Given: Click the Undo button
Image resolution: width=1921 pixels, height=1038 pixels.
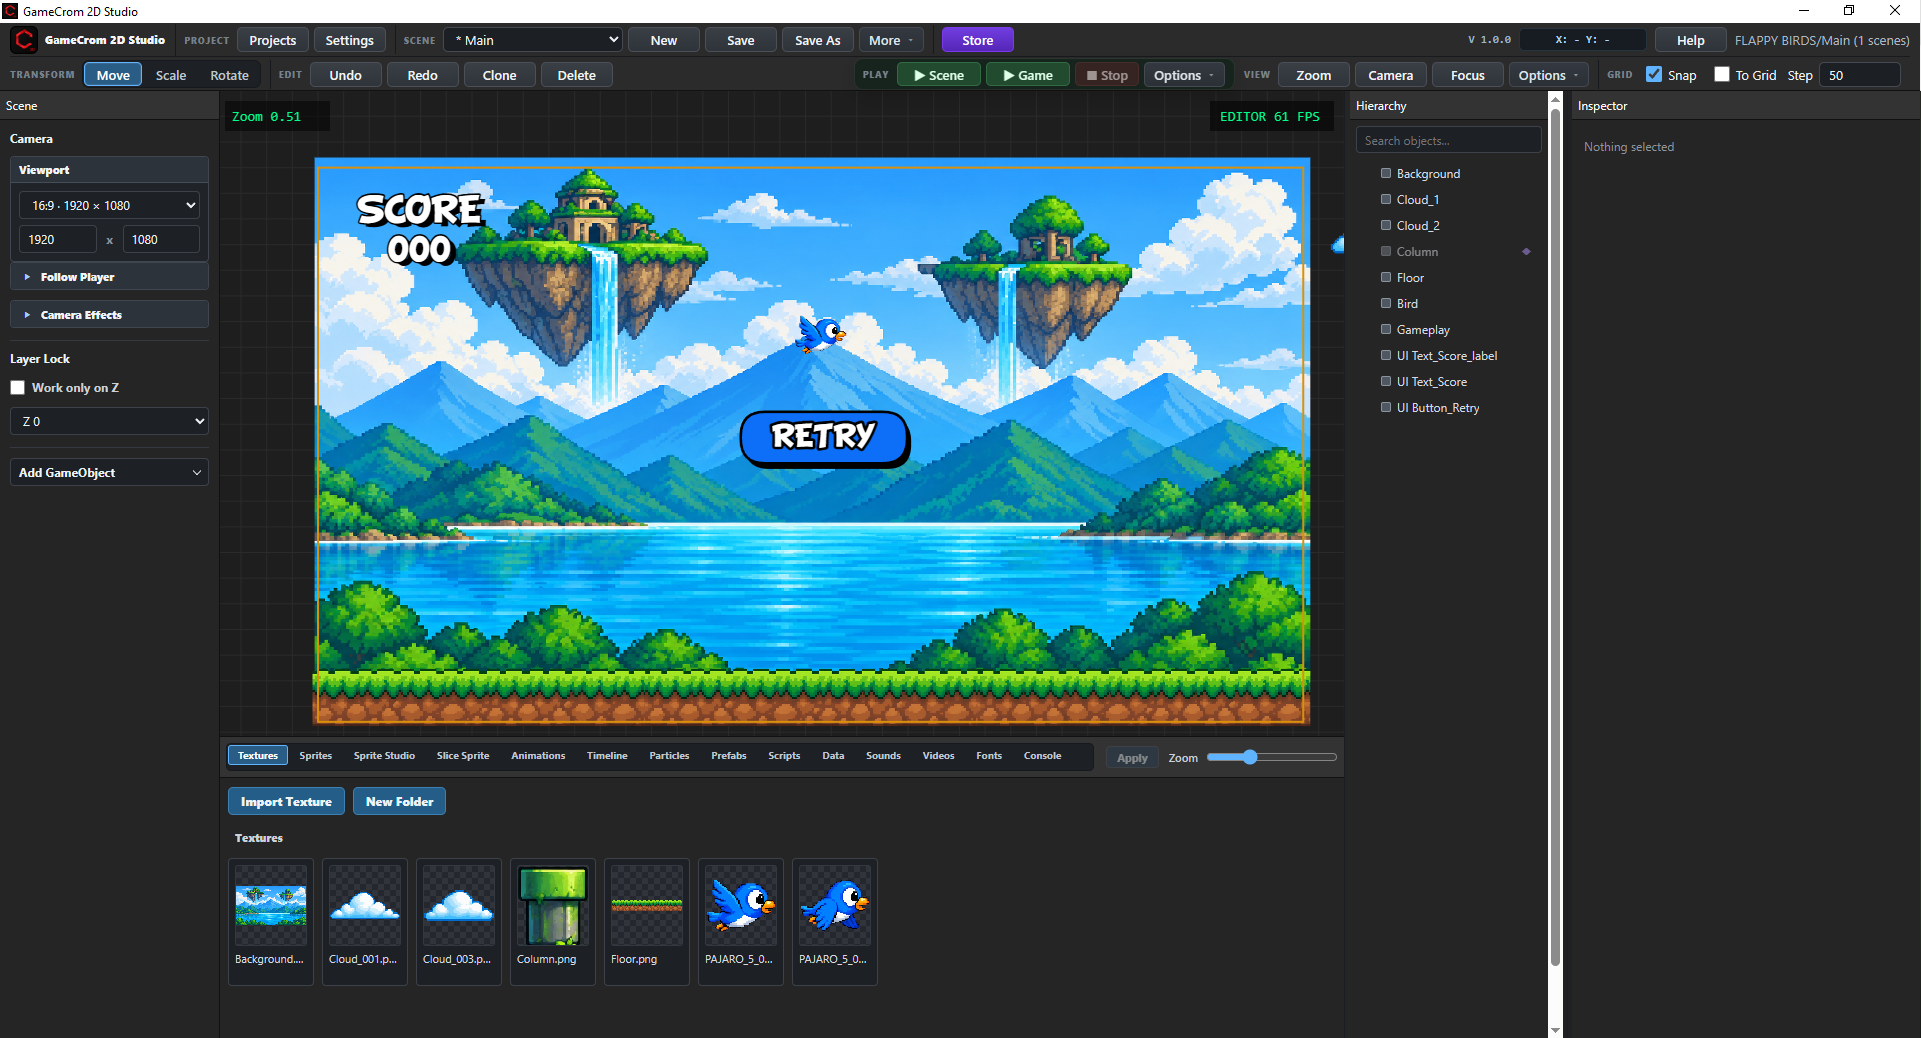Looking at the screenshot, I should (345, 75).
